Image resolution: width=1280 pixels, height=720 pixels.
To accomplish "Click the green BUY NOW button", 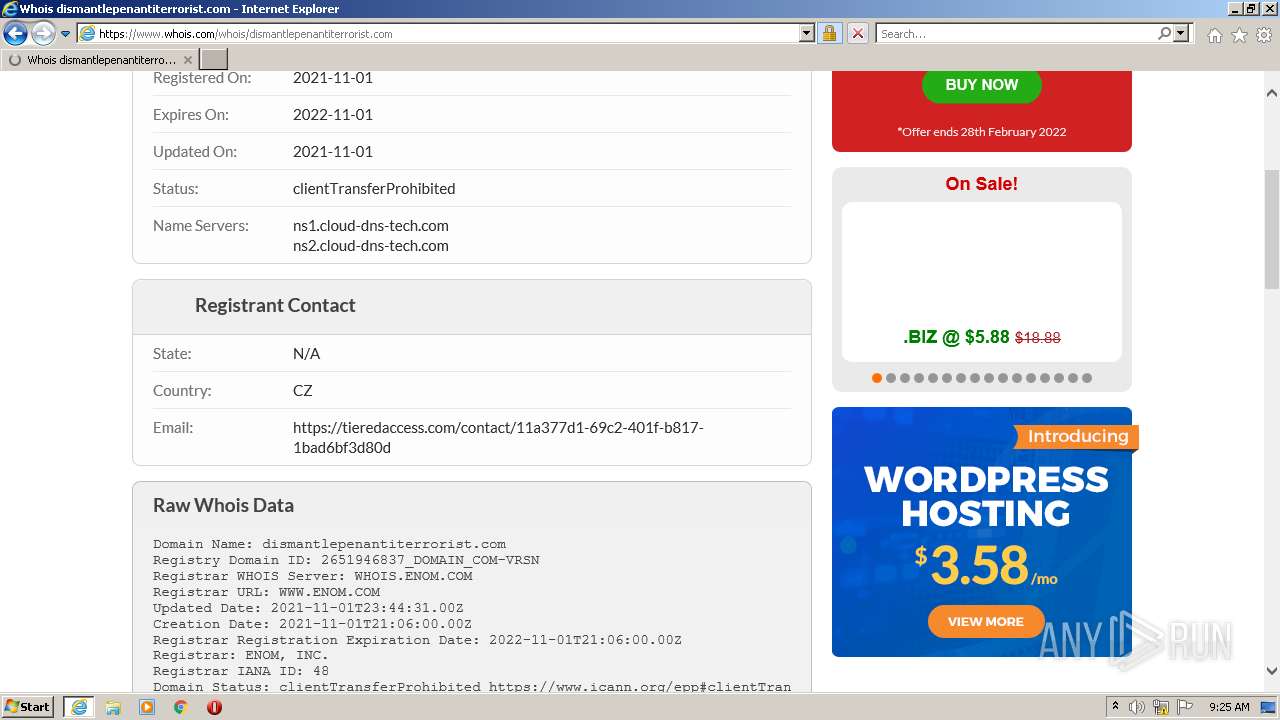I will click(981, 85).
